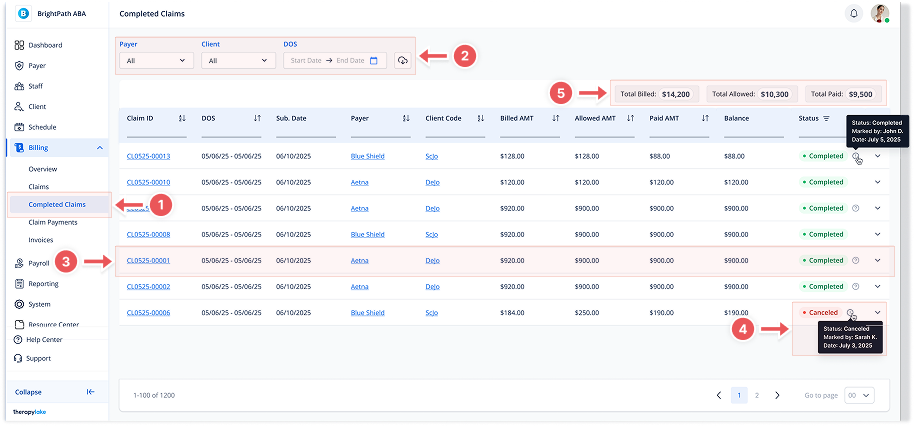915x426 pixels.
Task: Click the cloud download export icon
Action: pyautogui.click(x=402, y=61)
